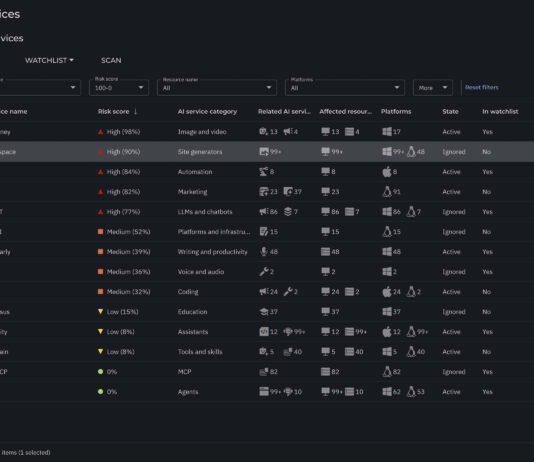Image resolution: width=534 pixels, height=462 pixels.
Task: Click the Apple icon in the Coding row
Action: tap(387, 292)
